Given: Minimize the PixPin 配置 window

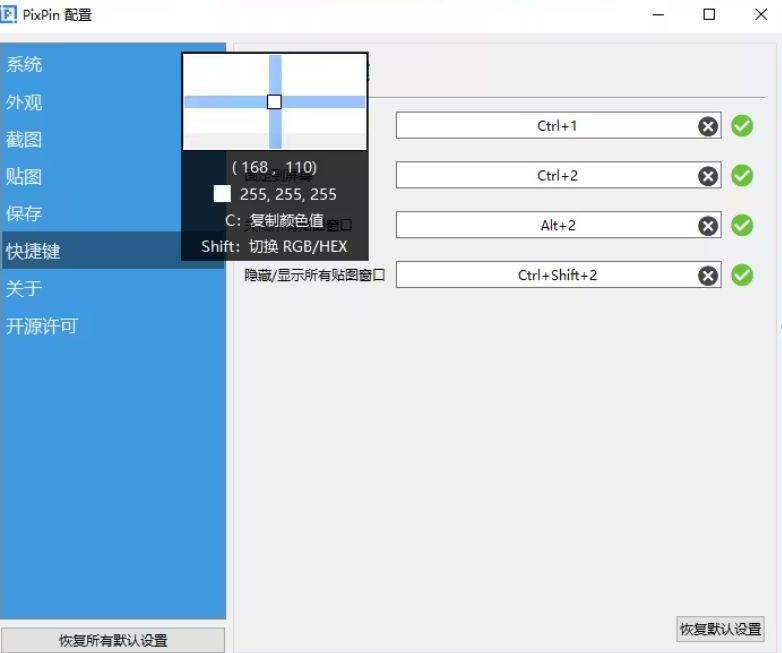Looking at the screenshot, I should click(658, 14).
